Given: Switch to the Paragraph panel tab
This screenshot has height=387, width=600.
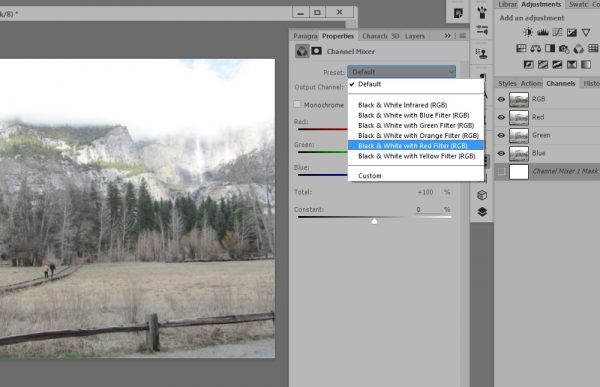Looking at the screenshot, I should 305,36.
